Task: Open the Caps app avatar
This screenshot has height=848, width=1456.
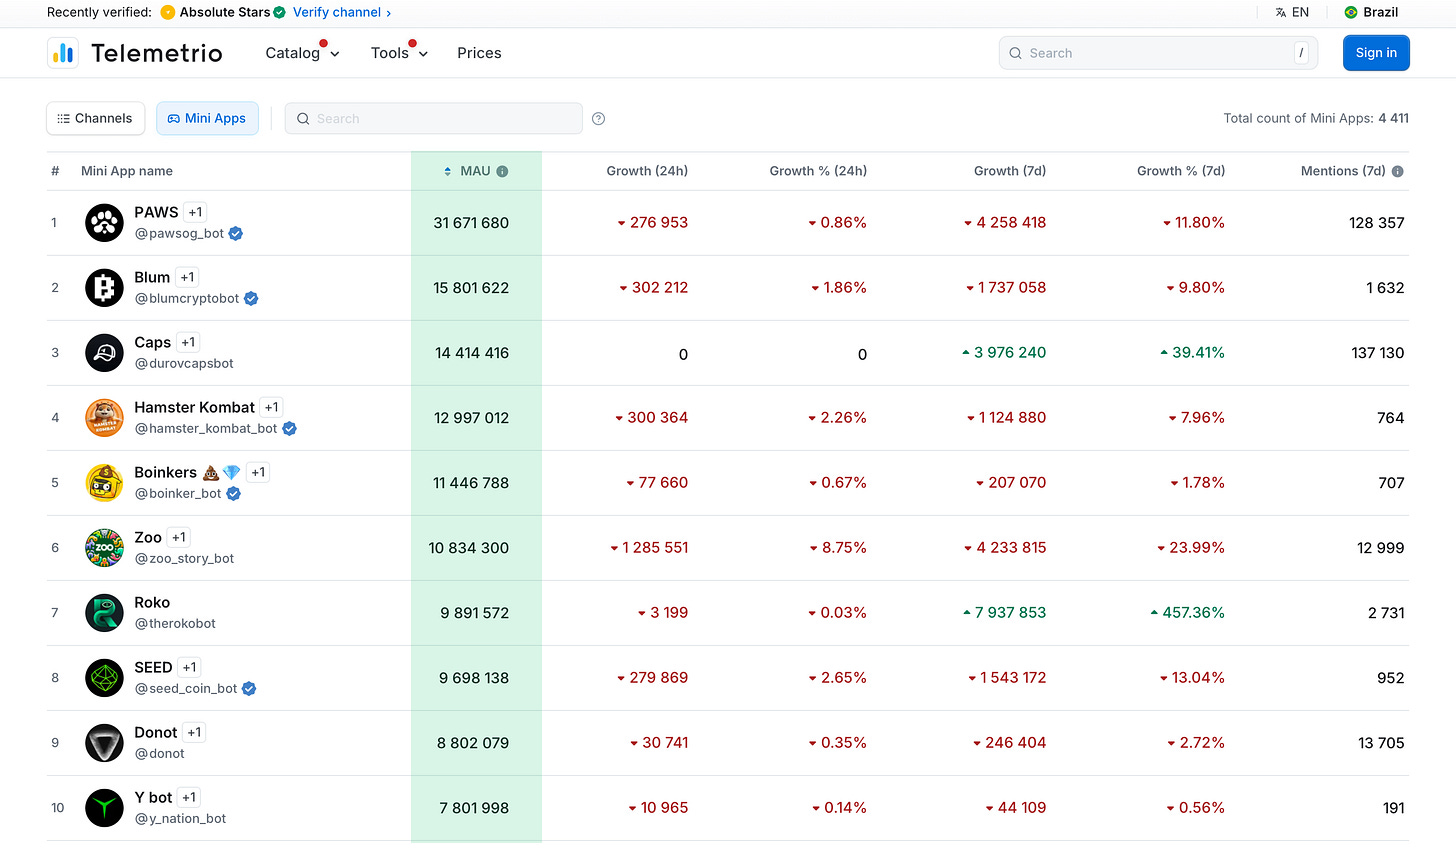Action: 104,353
